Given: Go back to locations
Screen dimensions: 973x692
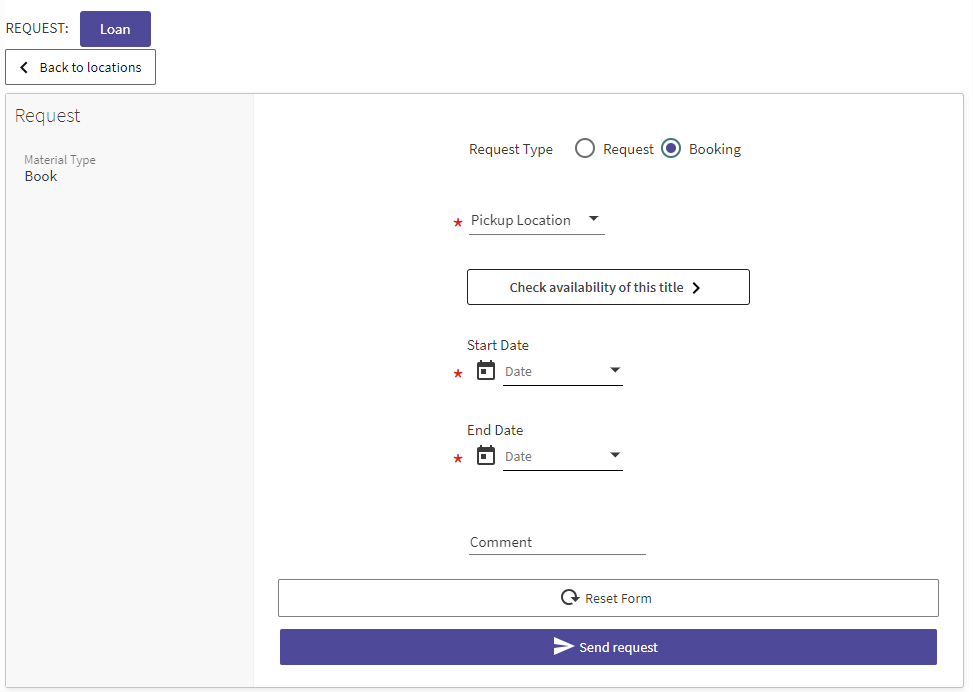Looking at the screenshot, I should (80, 68).
